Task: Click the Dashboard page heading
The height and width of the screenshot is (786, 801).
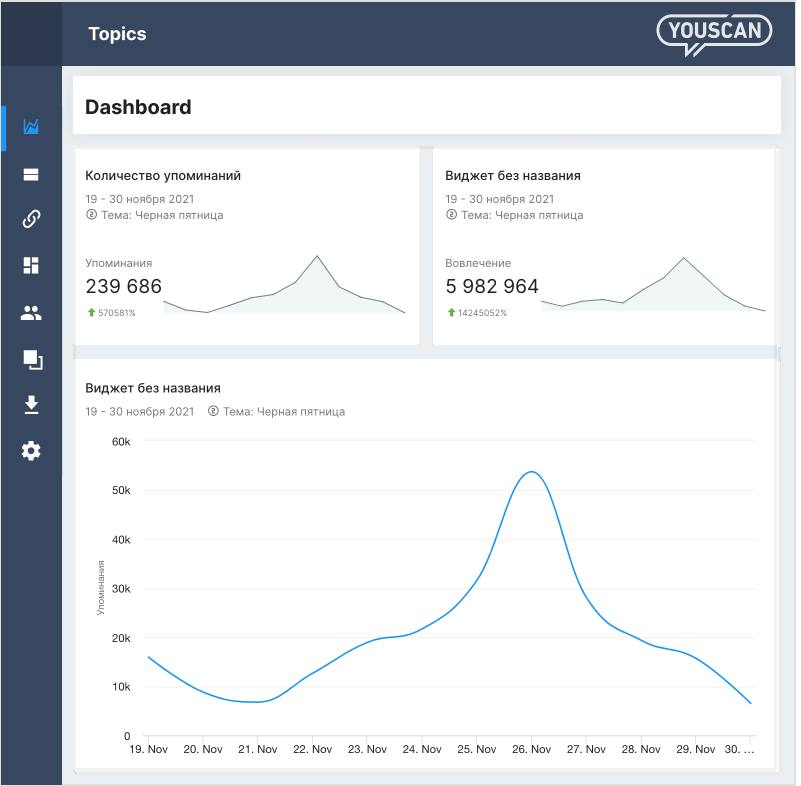Action: coord(138,107)
